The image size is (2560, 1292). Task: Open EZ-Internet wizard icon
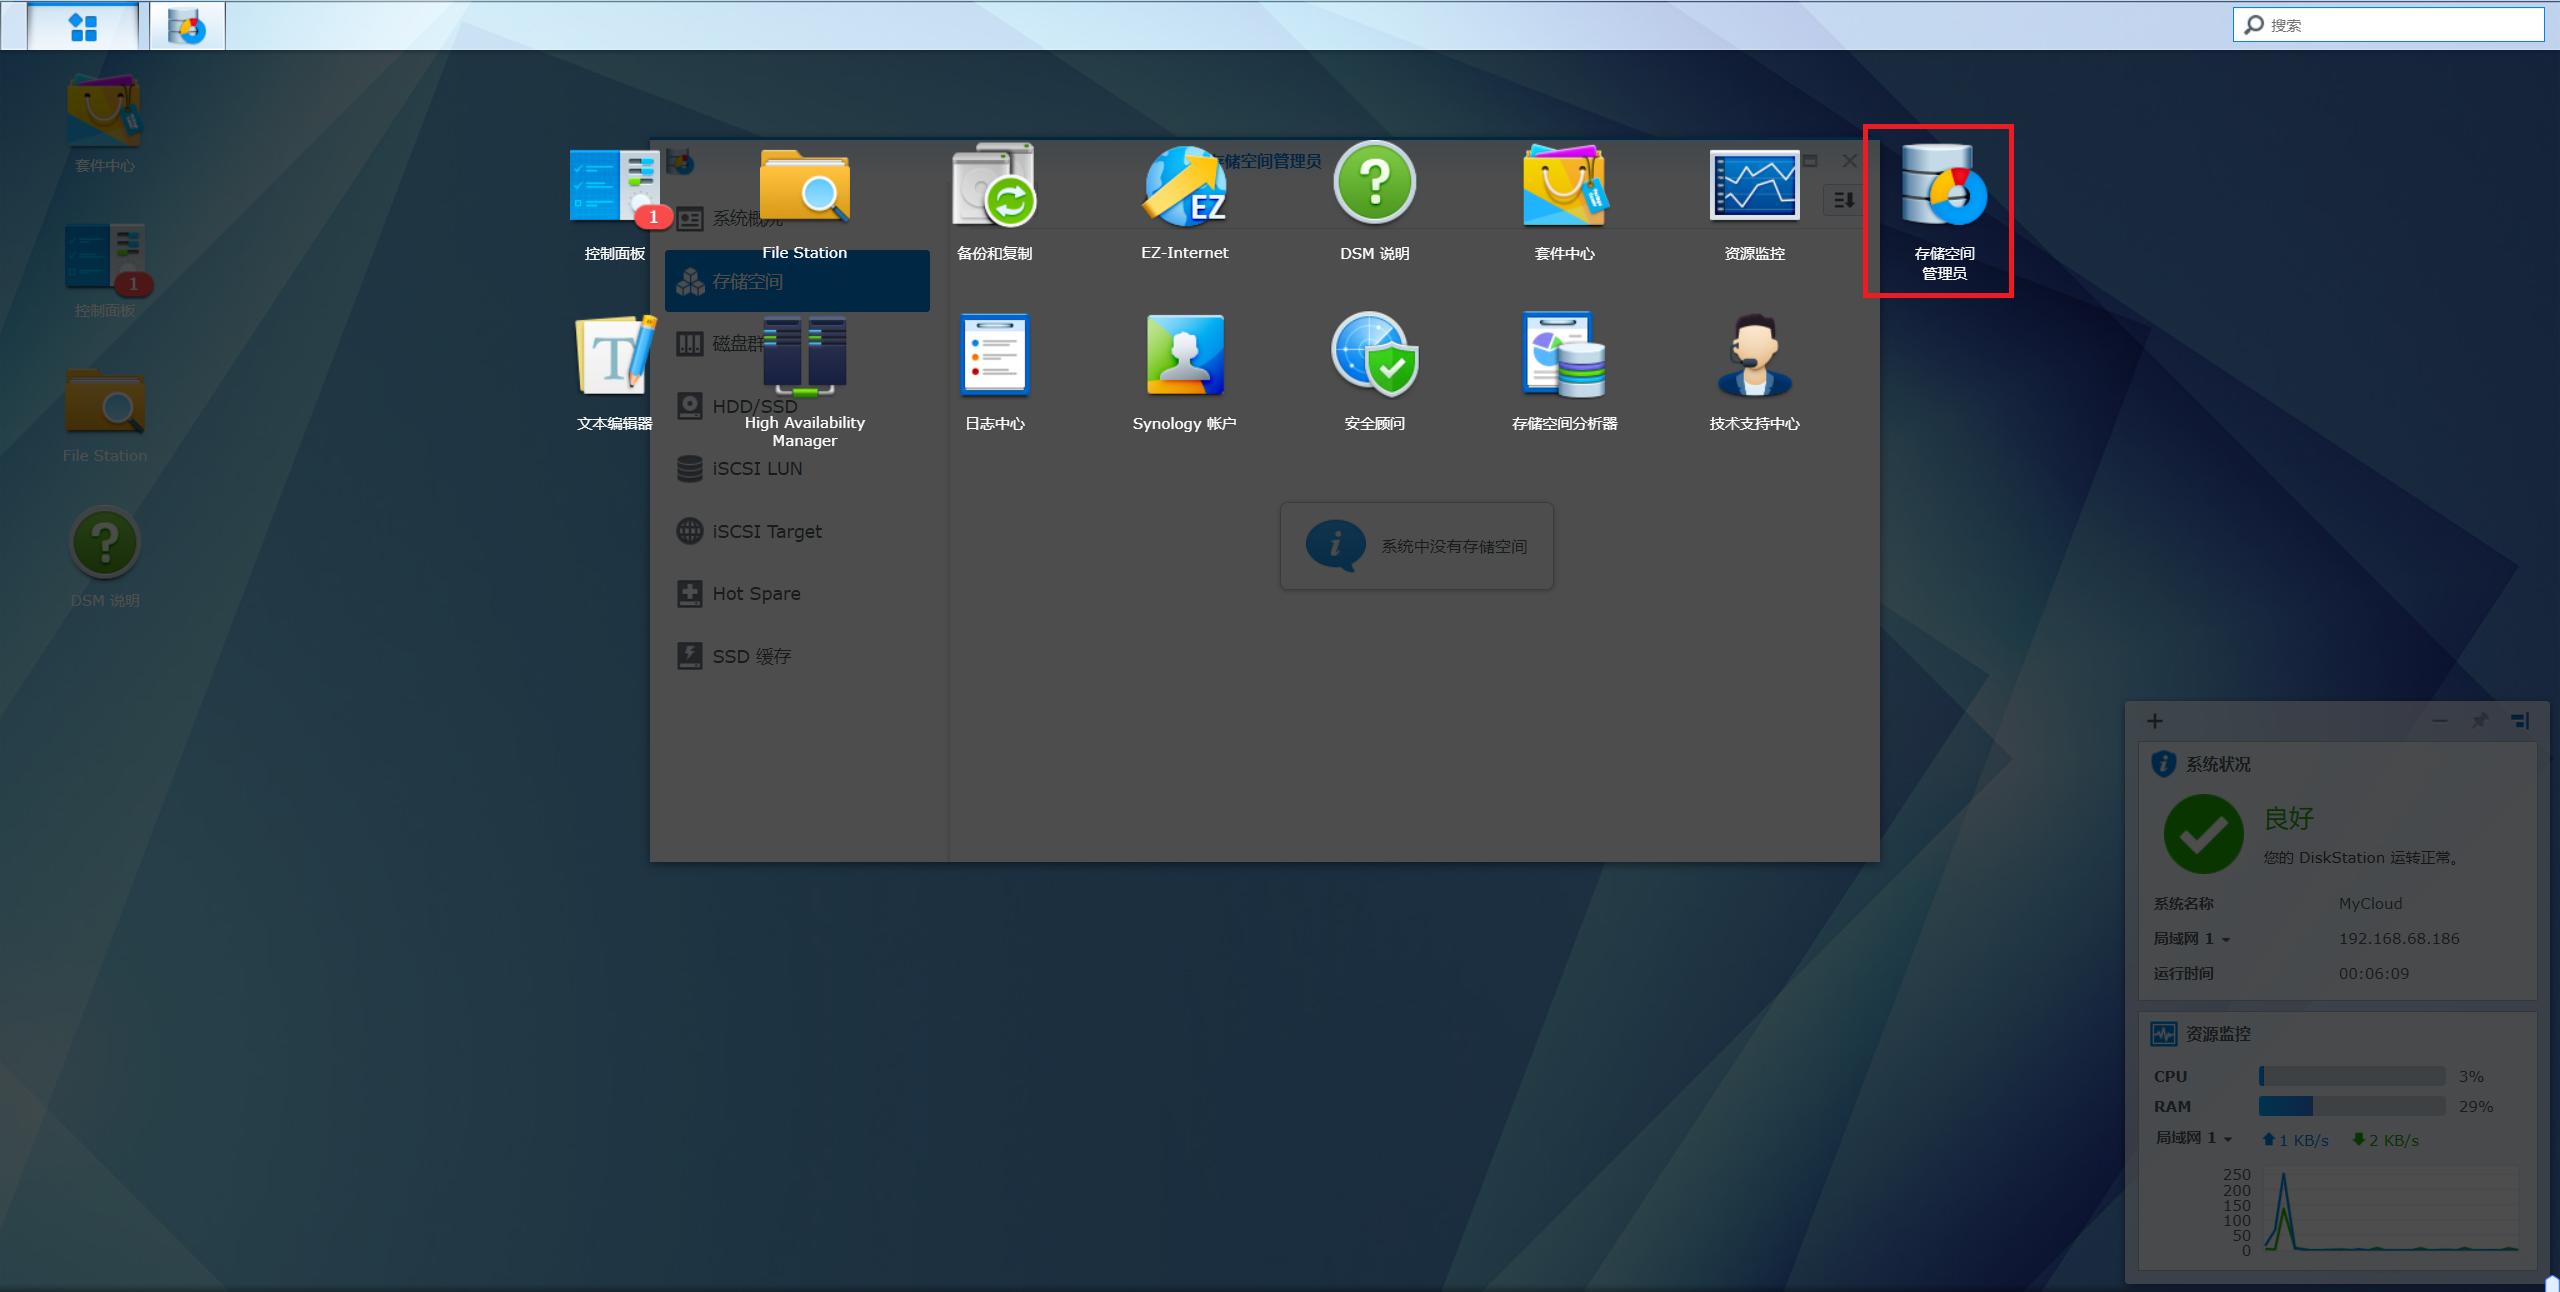[x=1184, y=187]
